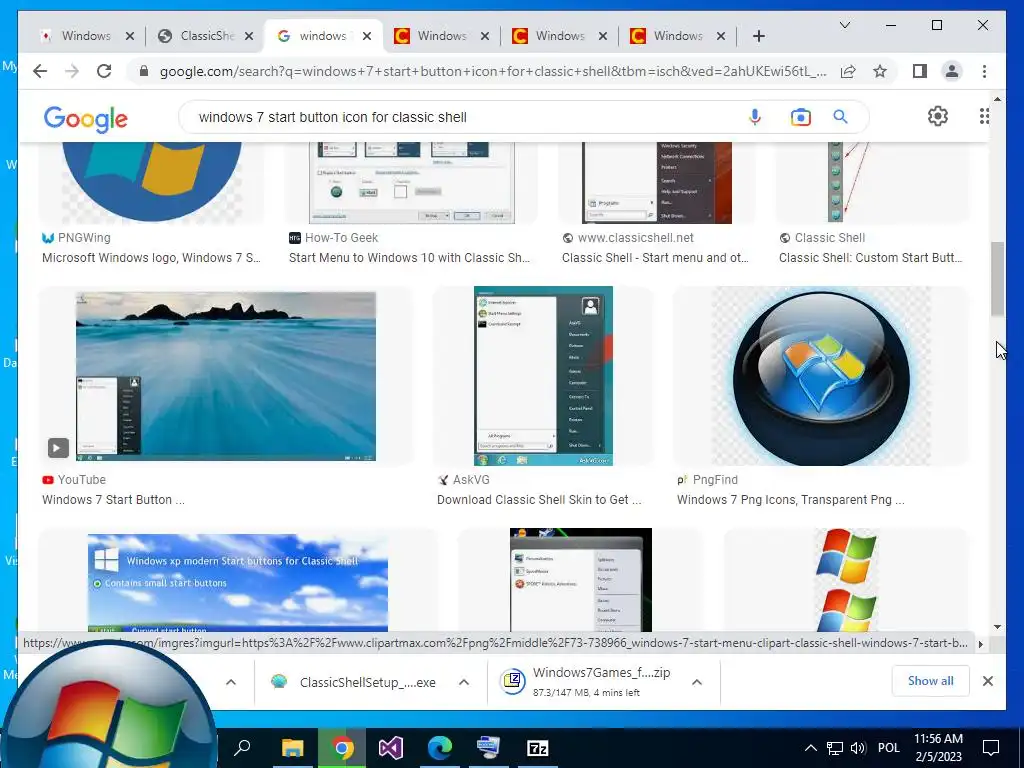Open the network tray icon
Image resolution: width=1024 pixels, height=768 pixels.
click(835, 748)
